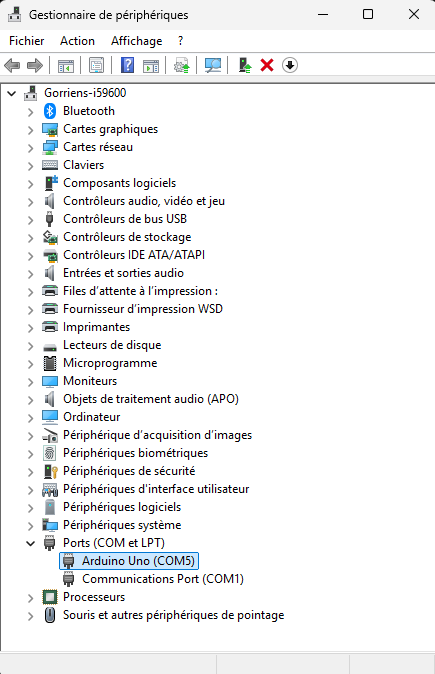Collapse the Ports (COM et LPT) chevron
435x674 pixels.
(30, 543)
